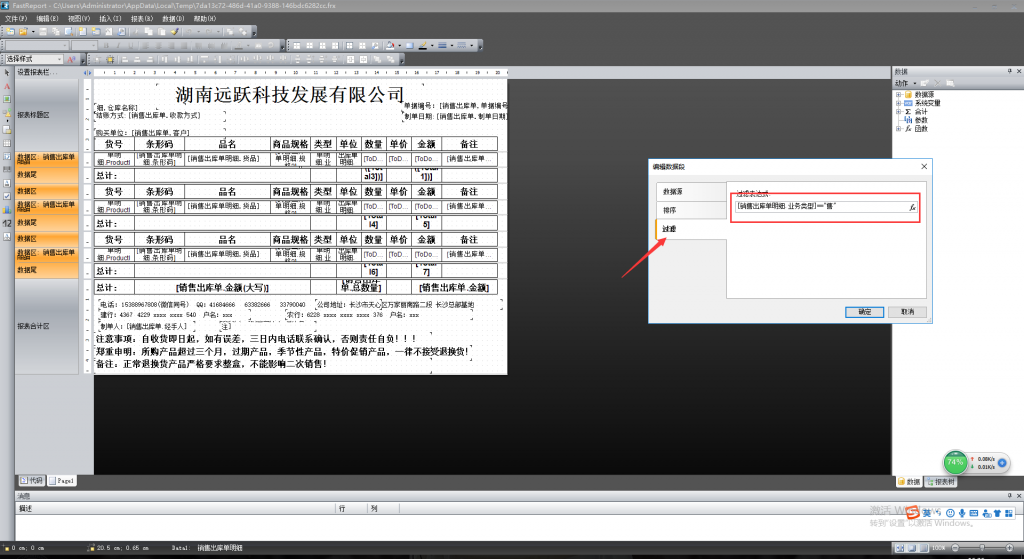Select the 参数 item in data tree
The width and height of the screenshot is (1024, 559).
point(921,120)
